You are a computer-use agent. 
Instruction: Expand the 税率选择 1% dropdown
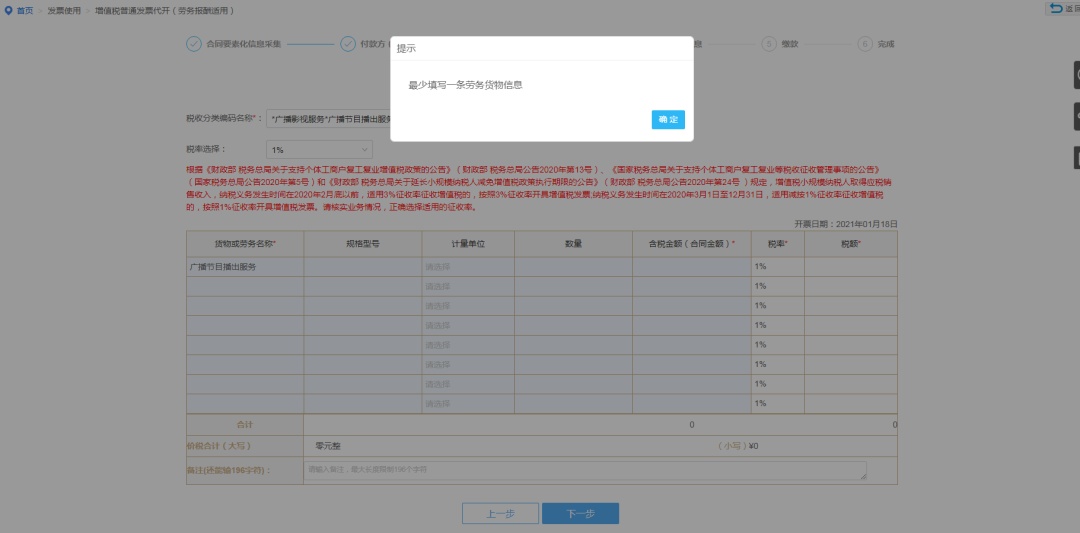click(x=308, y=149)
